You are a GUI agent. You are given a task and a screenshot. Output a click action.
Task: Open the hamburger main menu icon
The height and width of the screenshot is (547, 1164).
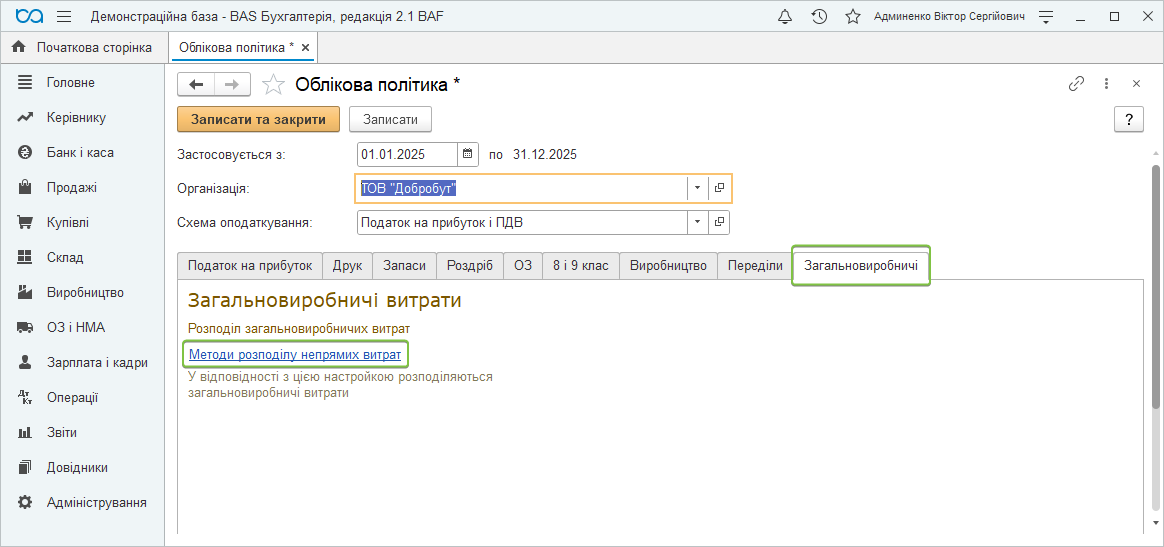64,17
